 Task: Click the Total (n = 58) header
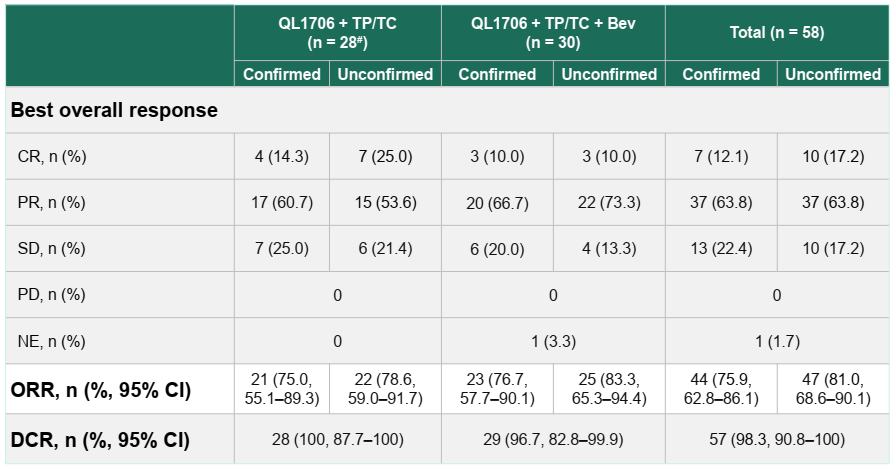coord(777,33)
